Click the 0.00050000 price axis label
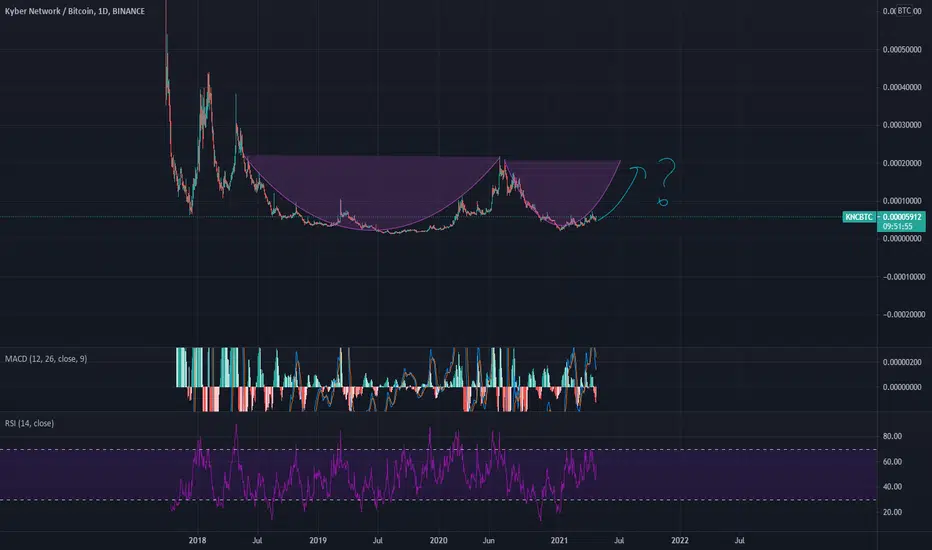 tap(902, 49)
